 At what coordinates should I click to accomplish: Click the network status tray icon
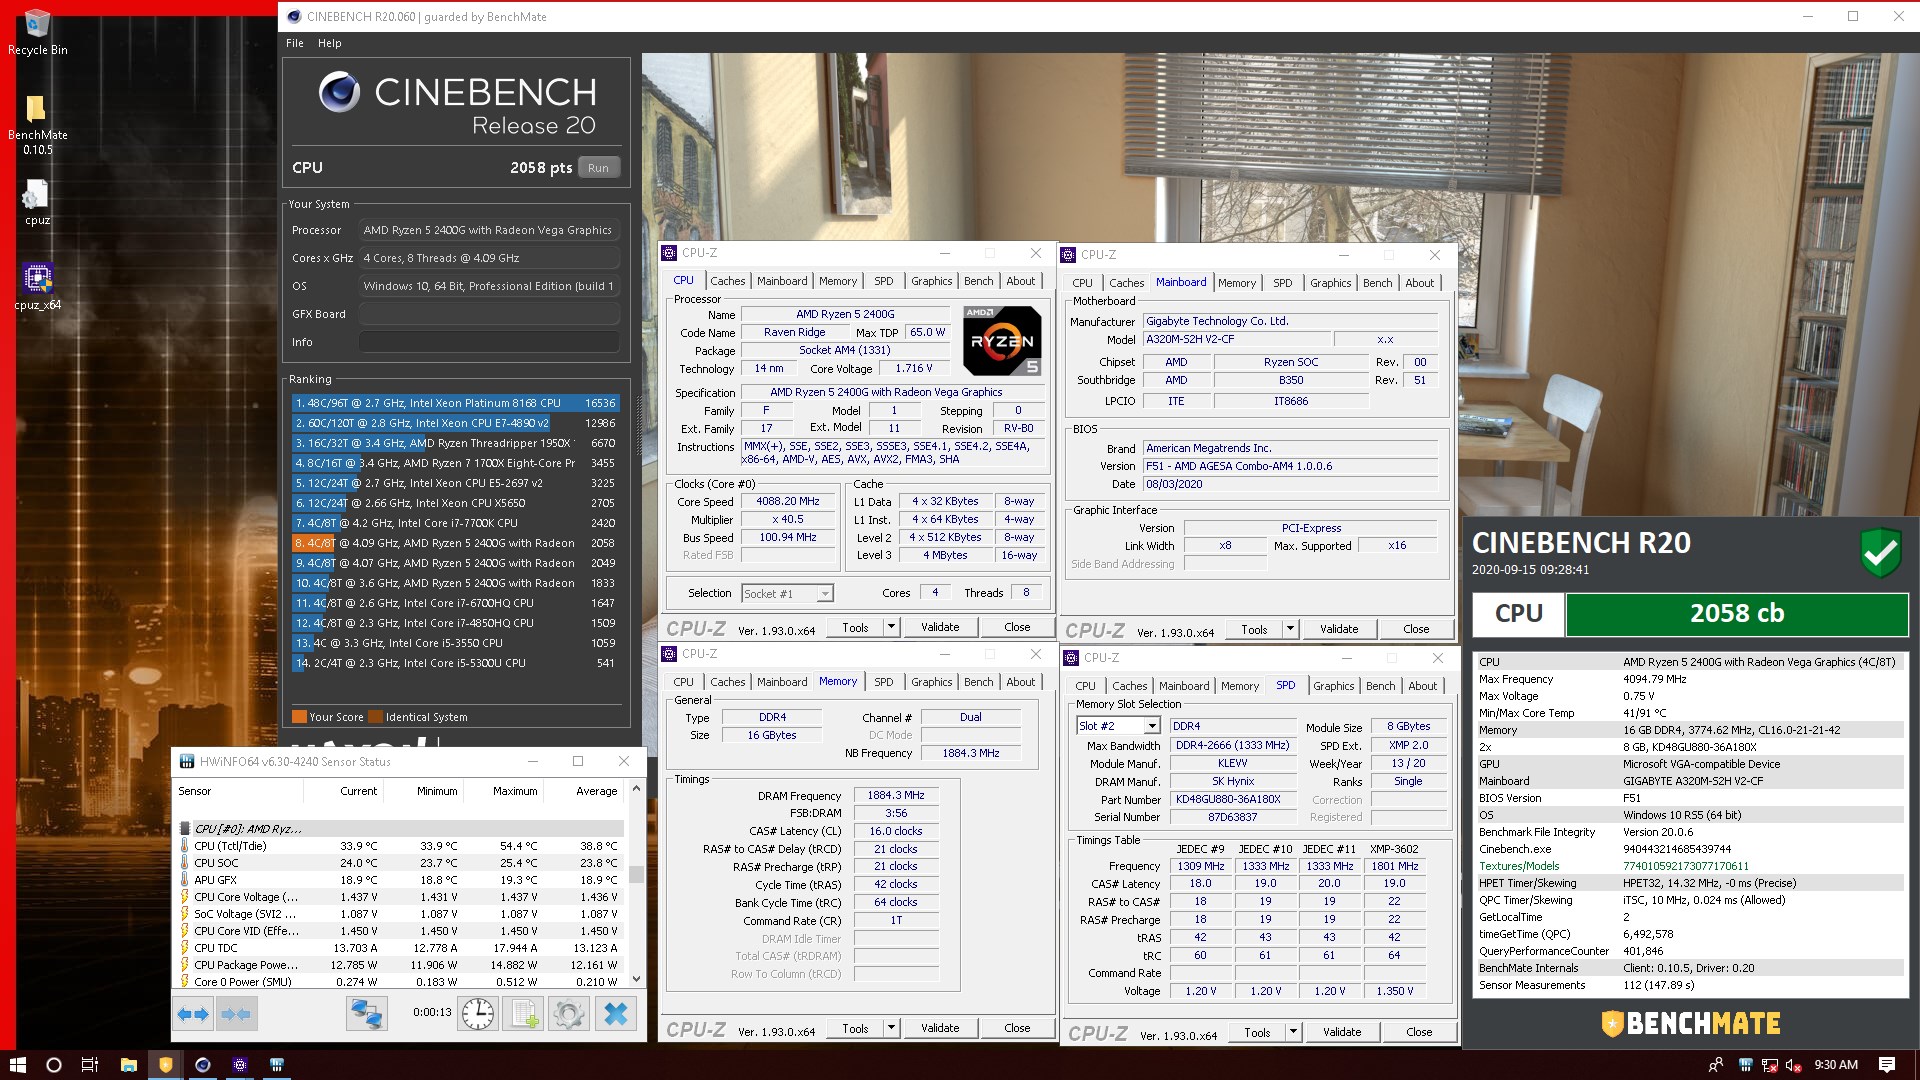[x=1769, y=1065]
